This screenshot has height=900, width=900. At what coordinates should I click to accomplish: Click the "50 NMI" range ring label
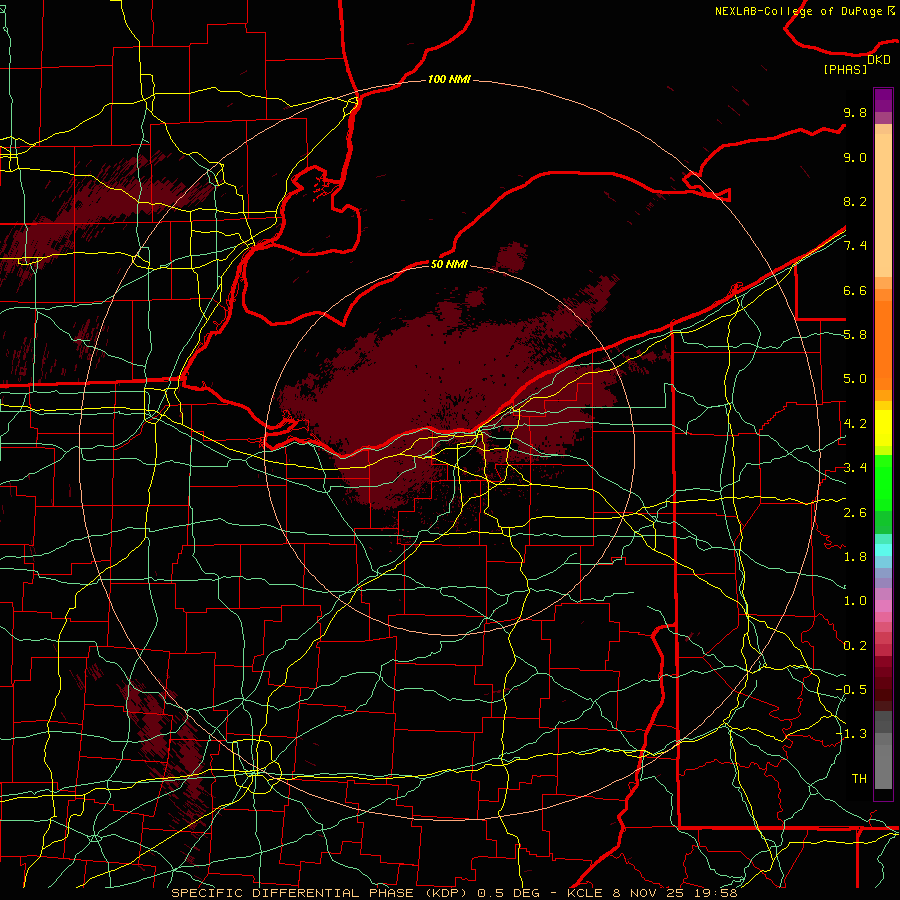point(449,264)
